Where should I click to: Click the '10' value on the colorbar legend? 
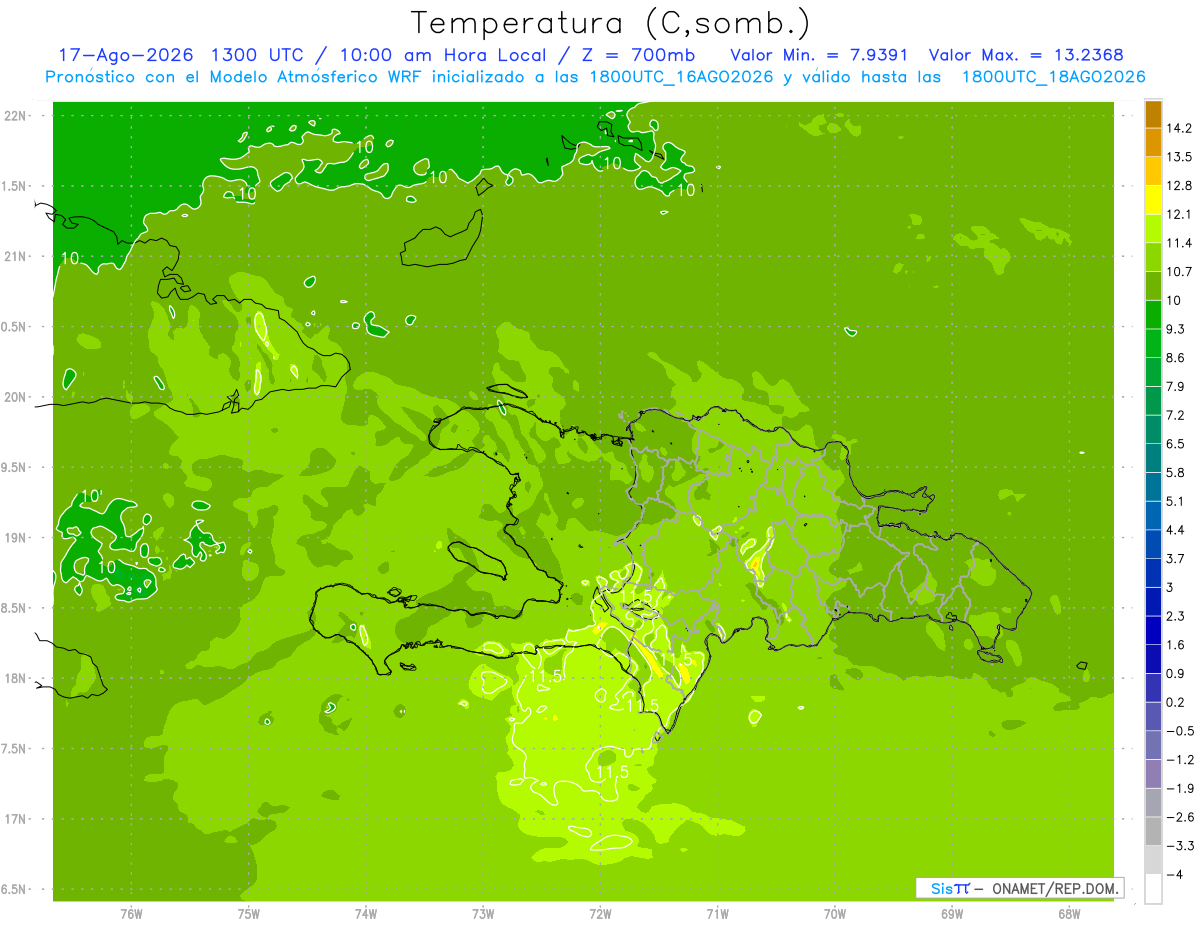tap(1174, 300)
